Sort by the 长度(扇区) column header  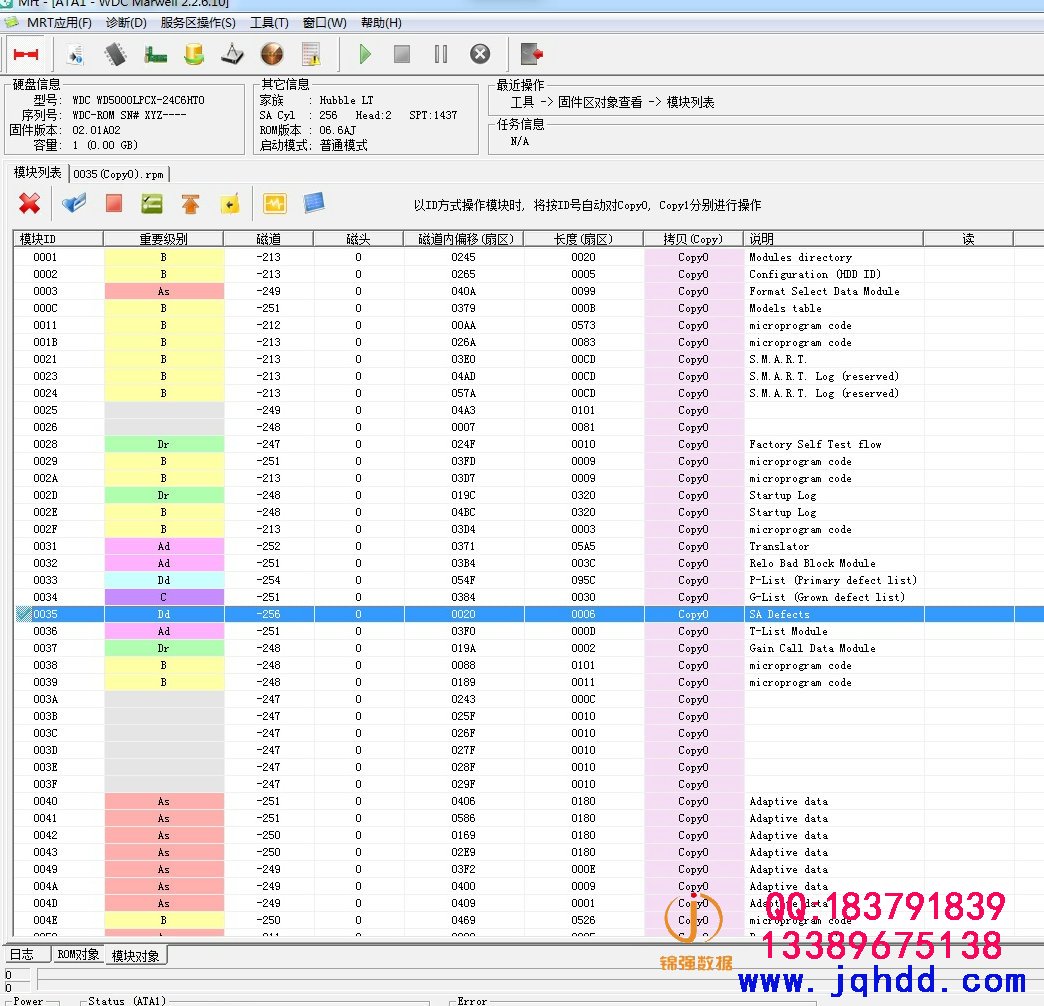click(x=583, y=239)
